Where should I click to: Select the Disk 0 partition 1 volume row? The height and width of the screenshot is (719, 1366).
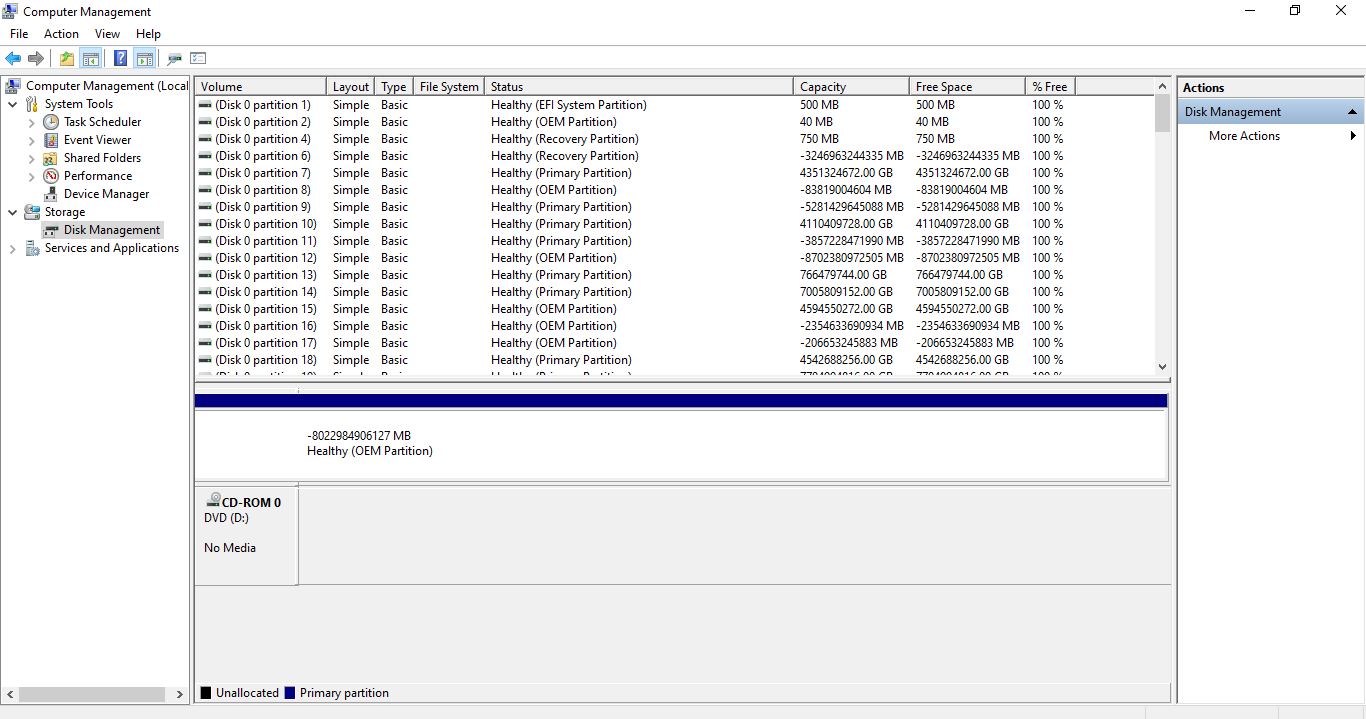point(260,104)
